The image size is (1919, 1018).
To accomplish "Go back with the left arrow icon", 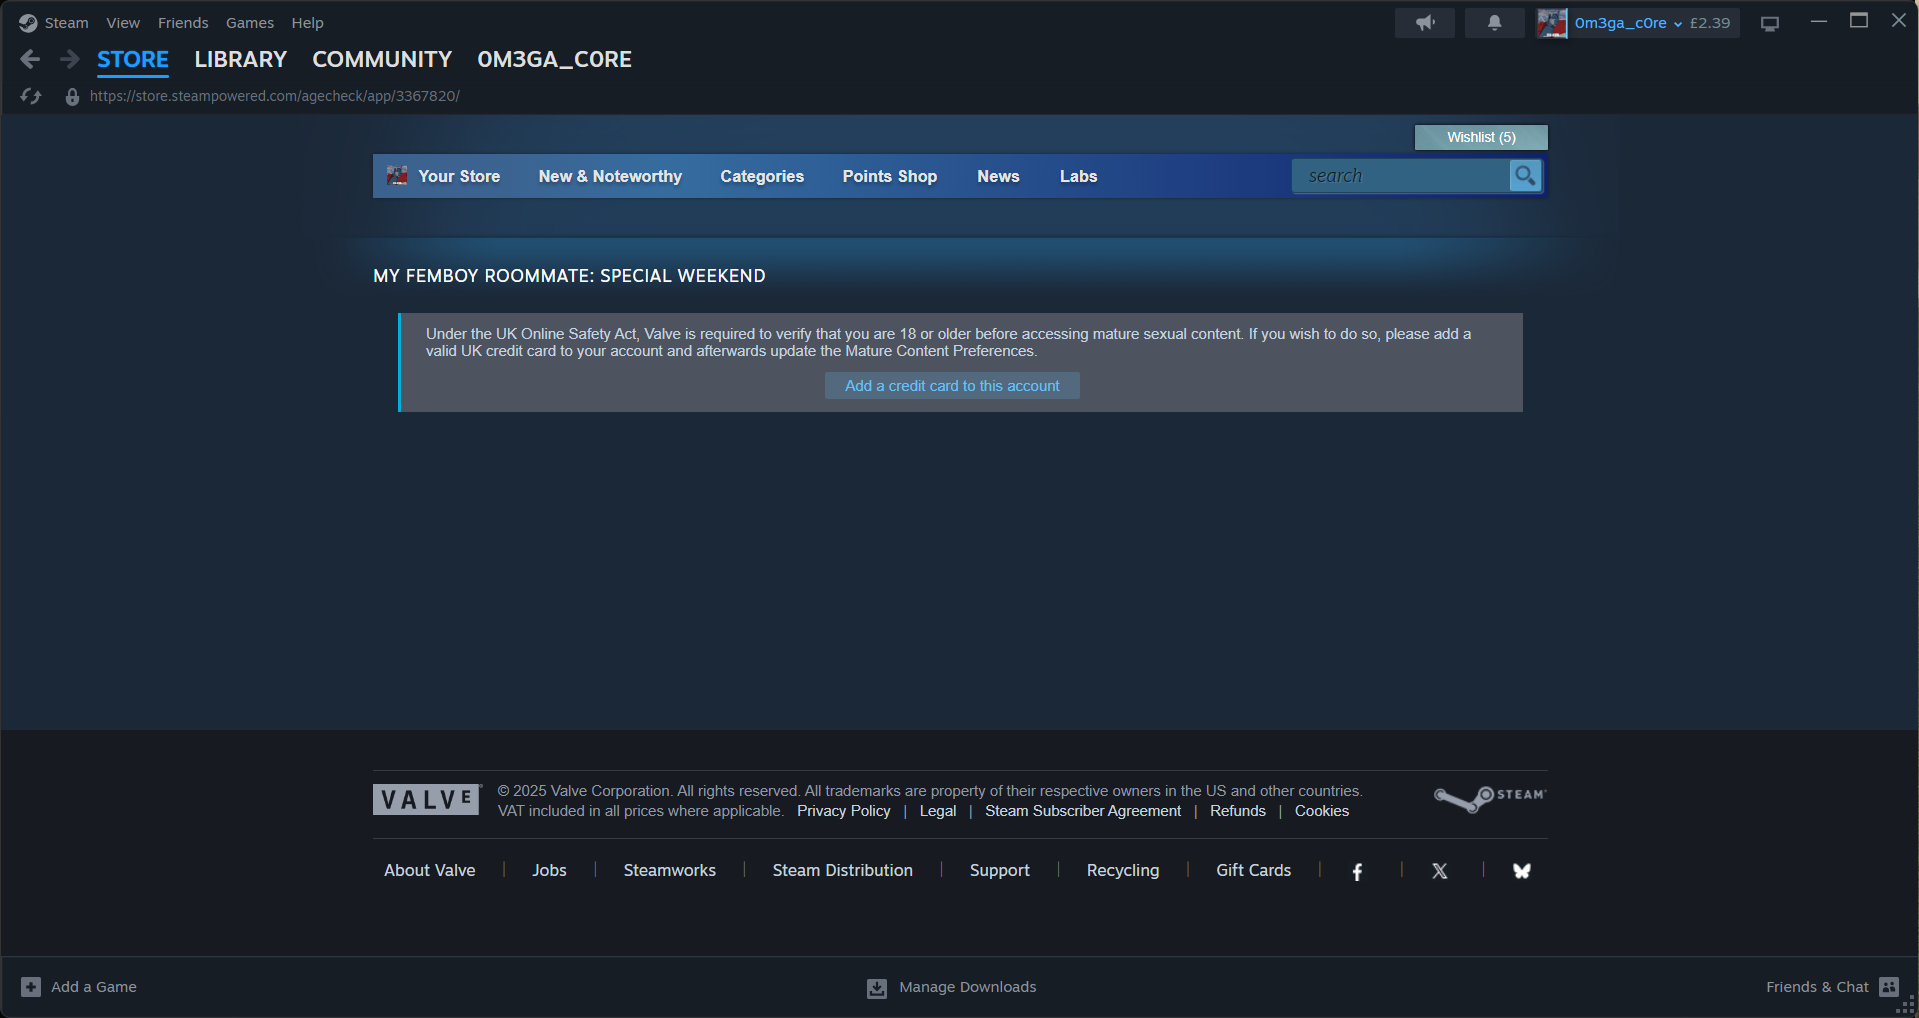I will coord(30,60).
